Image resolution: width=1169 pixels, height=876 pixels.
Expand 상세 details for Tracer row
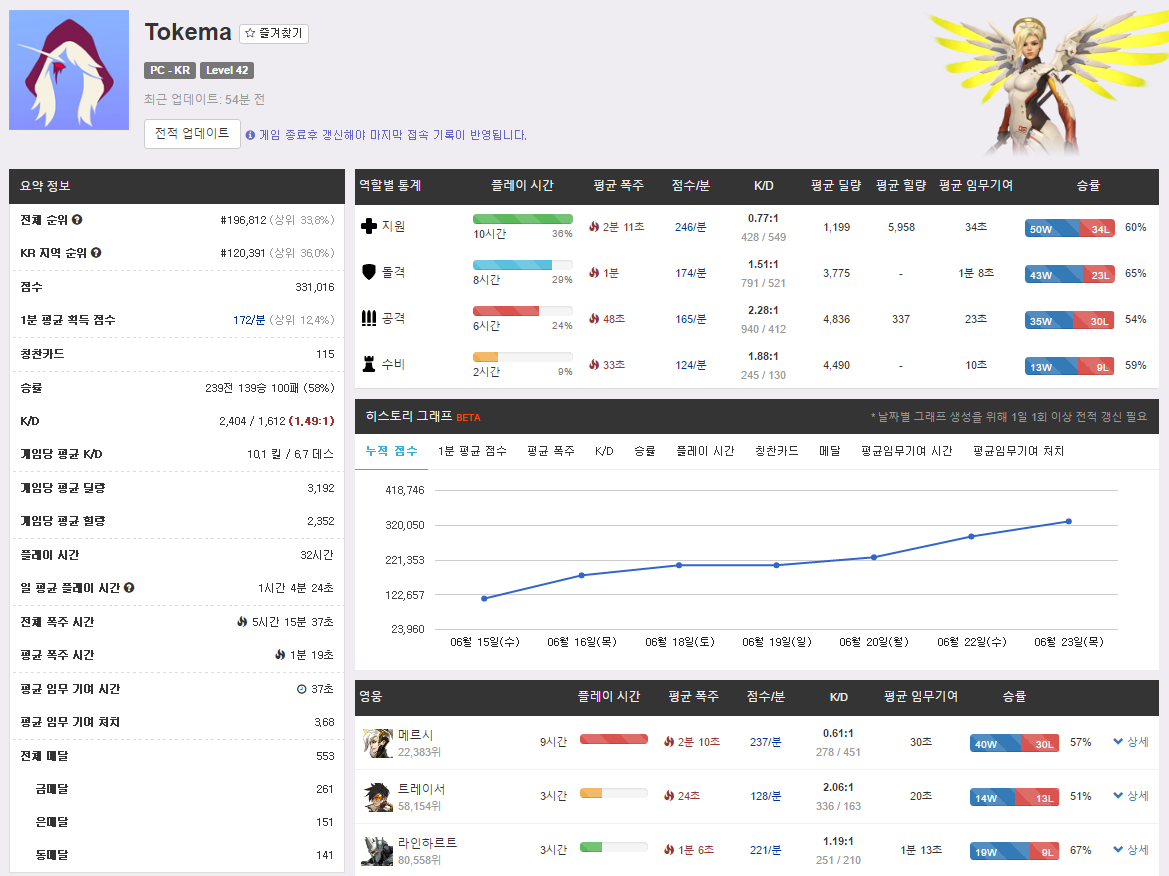click(1131, 796)
